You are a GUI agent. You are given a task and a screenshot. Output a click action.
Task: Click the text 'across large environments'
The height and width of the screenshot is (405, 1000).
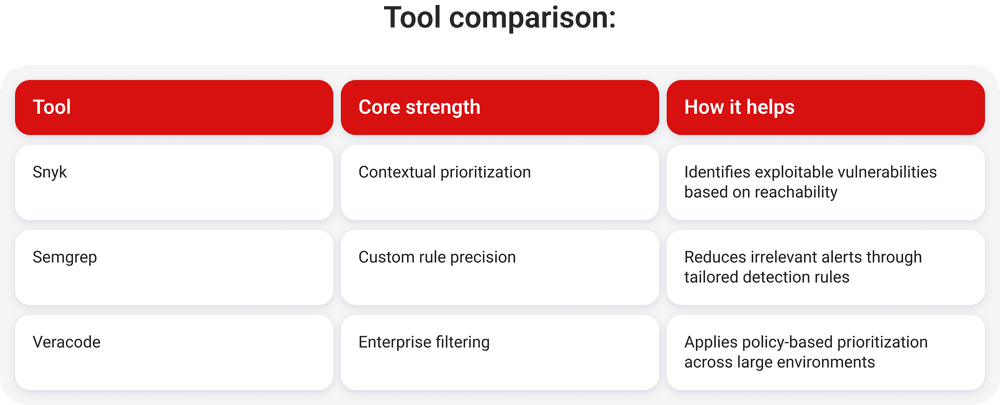tap(779, 362)
